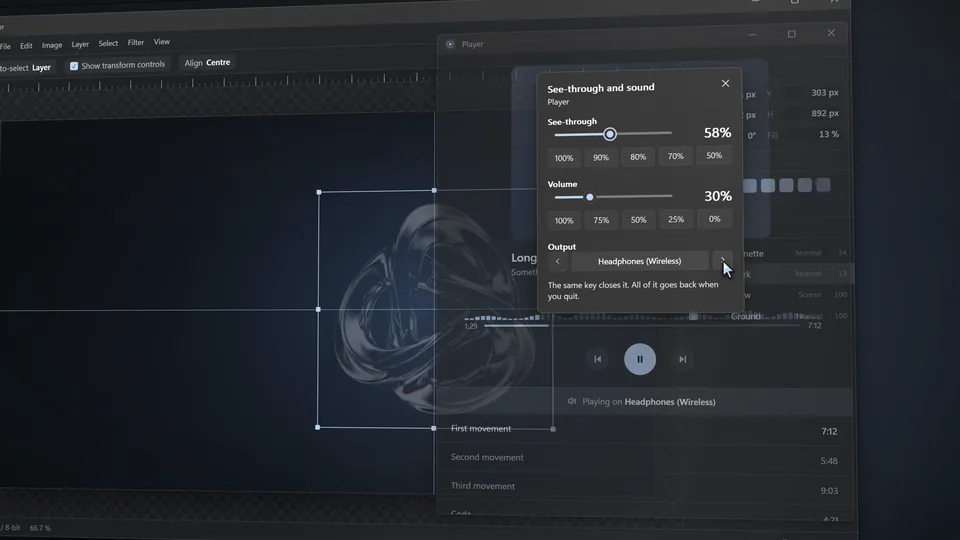This screenshot has width=960, height=540.
Task: Click the 66.7 % zoom value in status bar
Action: coord(40,528)
